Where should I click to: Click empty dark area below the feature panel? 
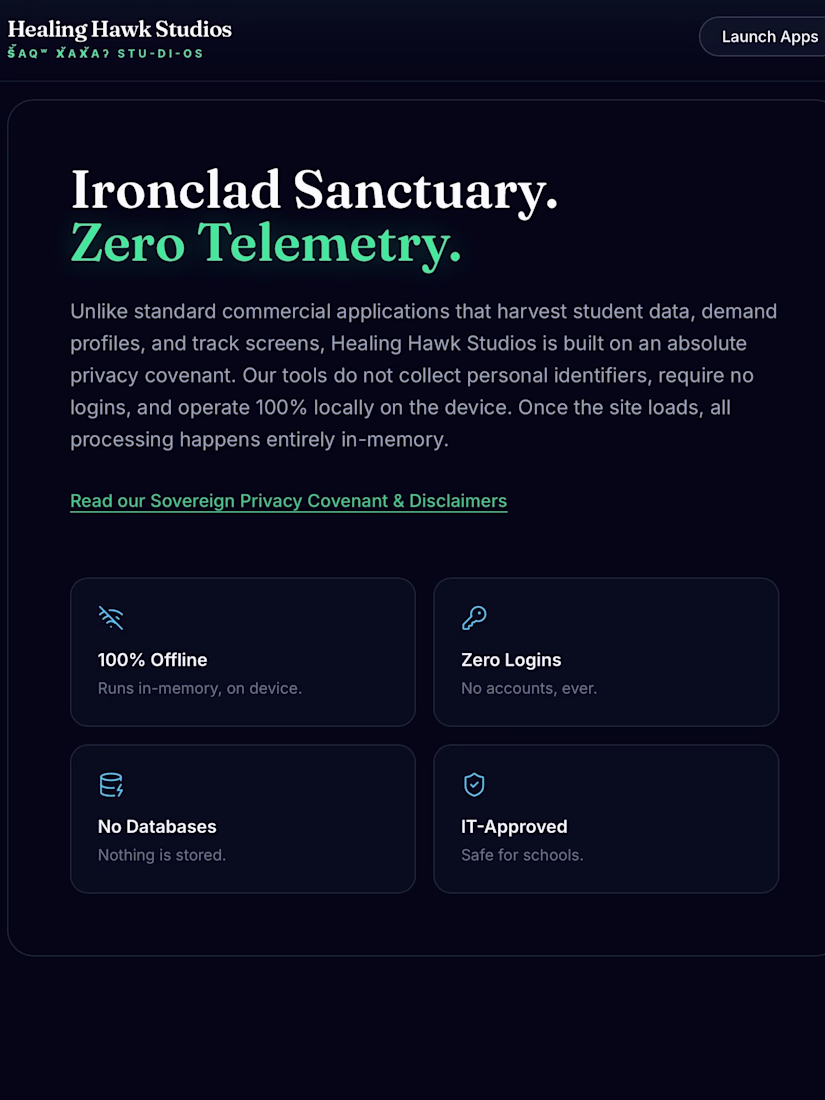(x=412, y=1028)
